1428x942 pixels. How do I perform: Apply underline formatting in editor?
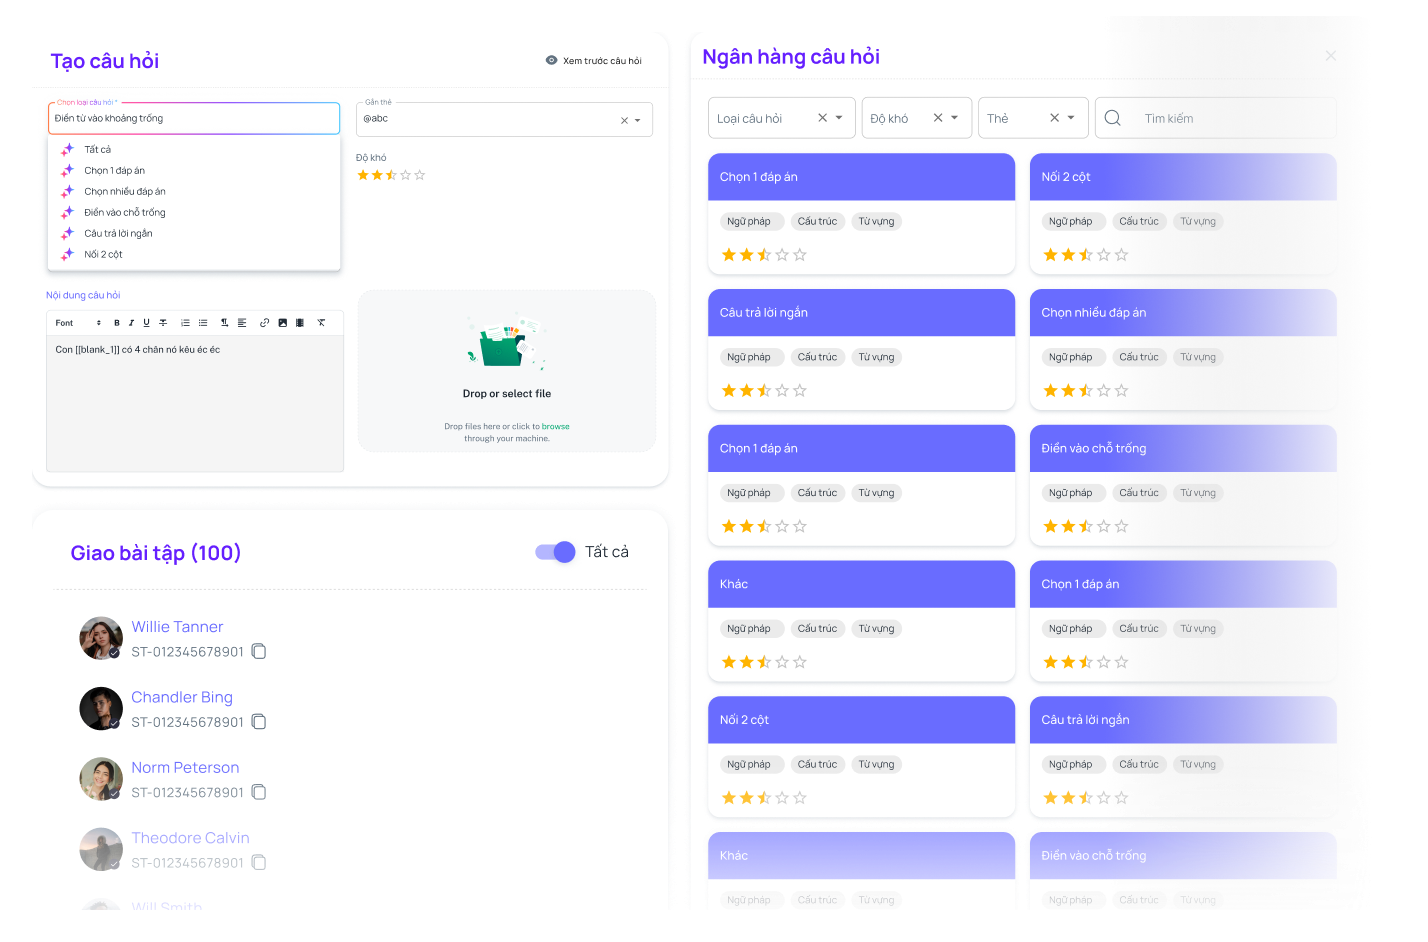click(x=146, y=323)
